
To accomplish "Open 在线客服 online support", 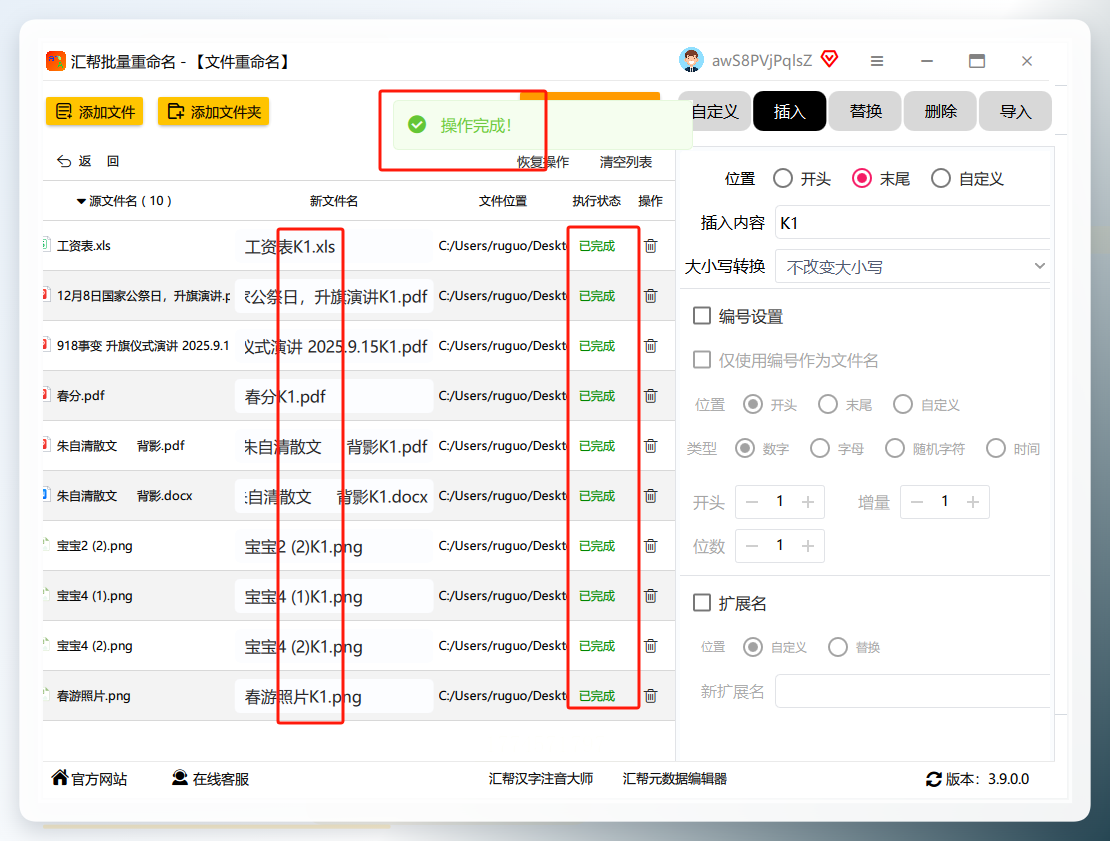I will pyautogui.click(x=210, y=779).
